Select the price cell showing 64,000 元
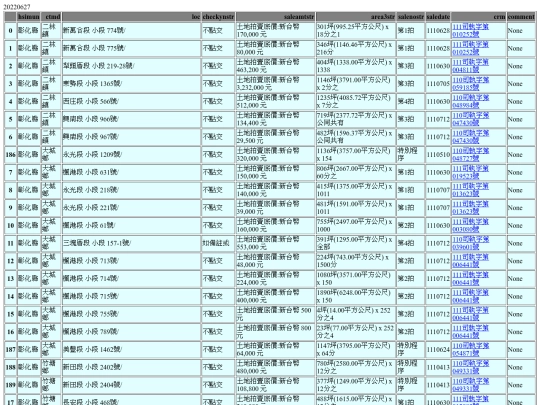Viewport: 540px width, 405px height. point(276,350)
